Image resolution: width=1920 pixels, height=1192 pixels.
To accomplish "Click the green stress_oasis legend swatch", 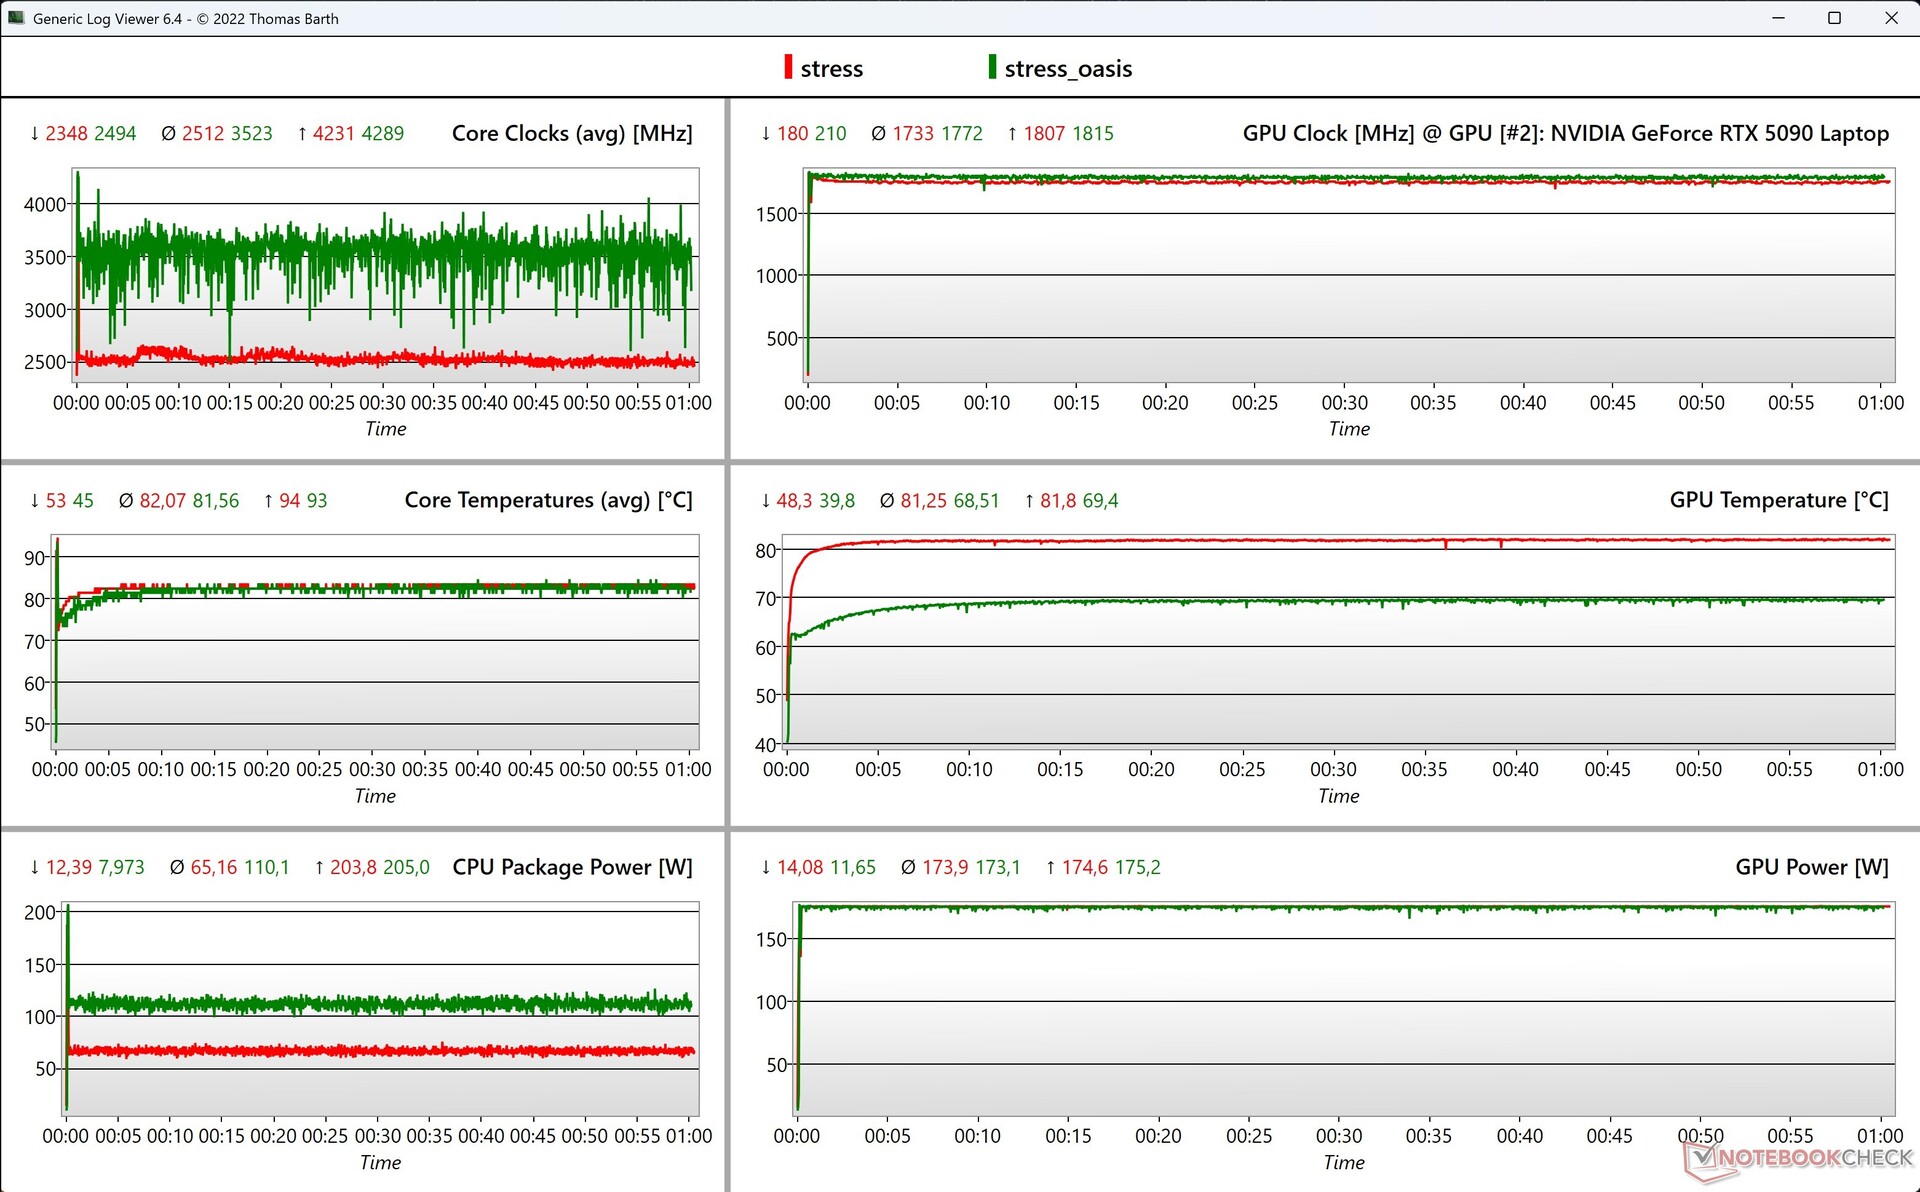I will 992,67.
